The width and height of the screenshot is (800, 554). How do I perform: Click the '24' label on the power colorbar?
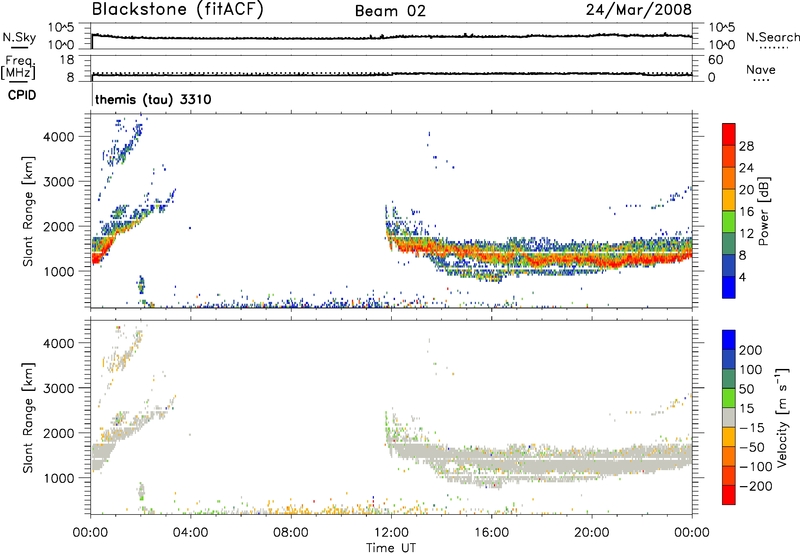(x=746, y=168)
